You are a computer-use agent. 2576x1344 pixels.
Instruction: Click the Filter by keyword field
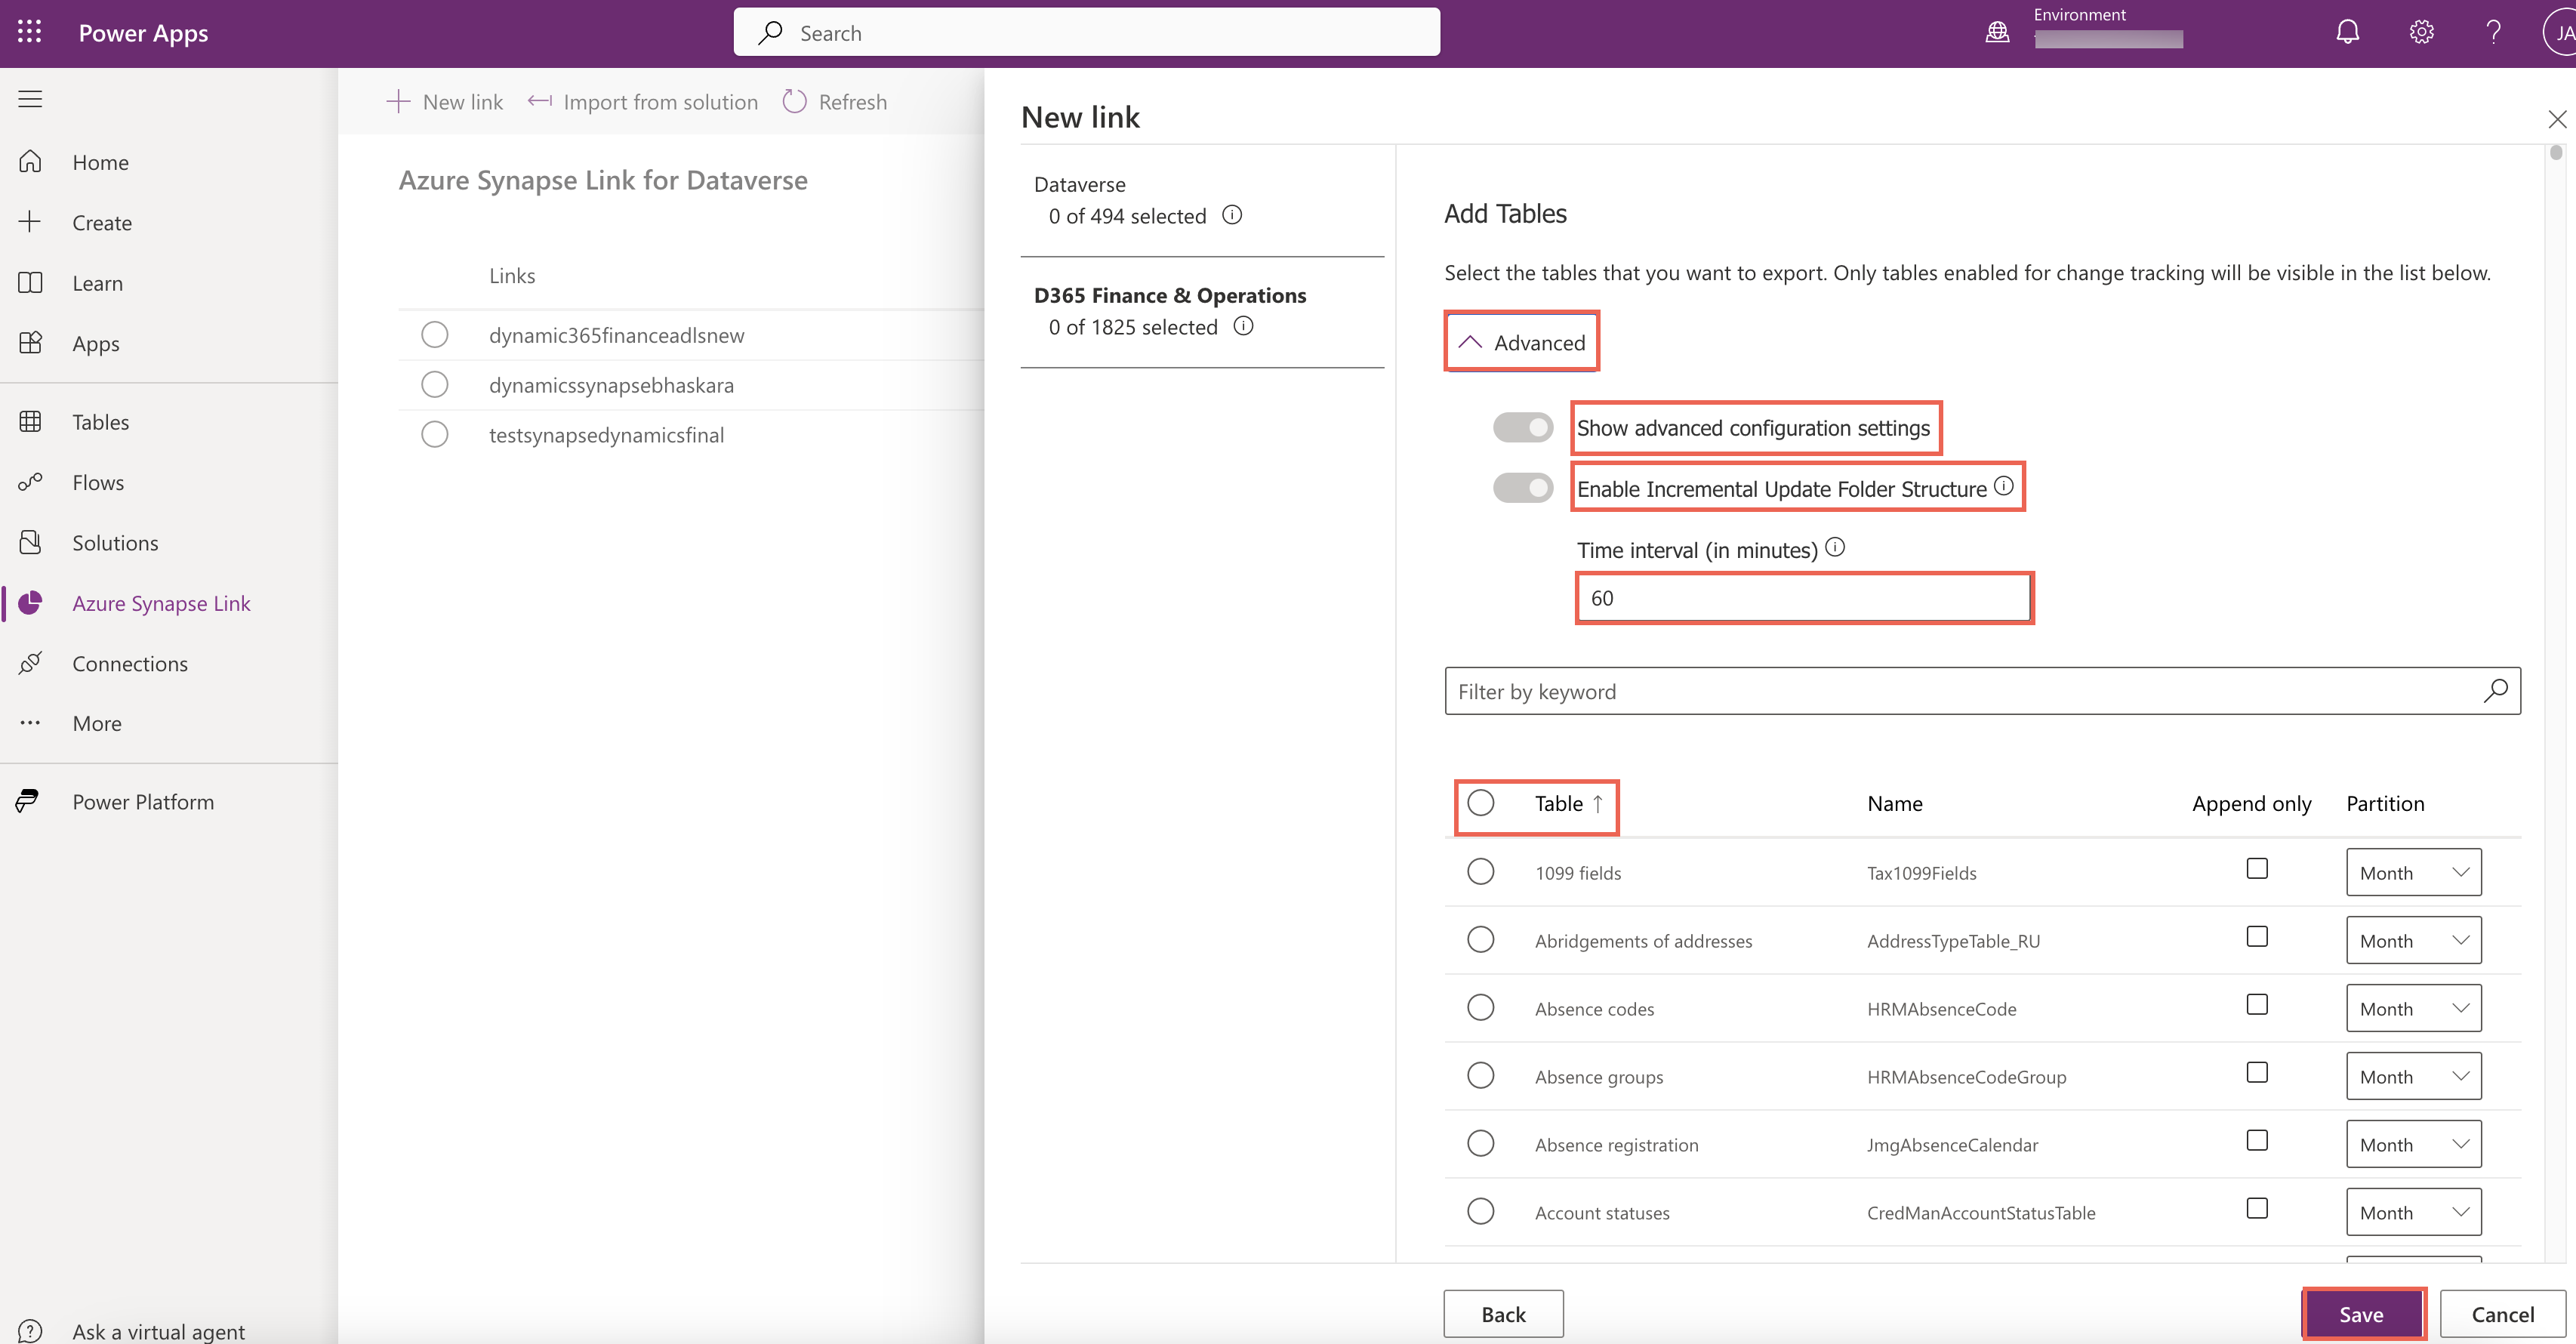pyautogui.click(x=1982, y=690)
